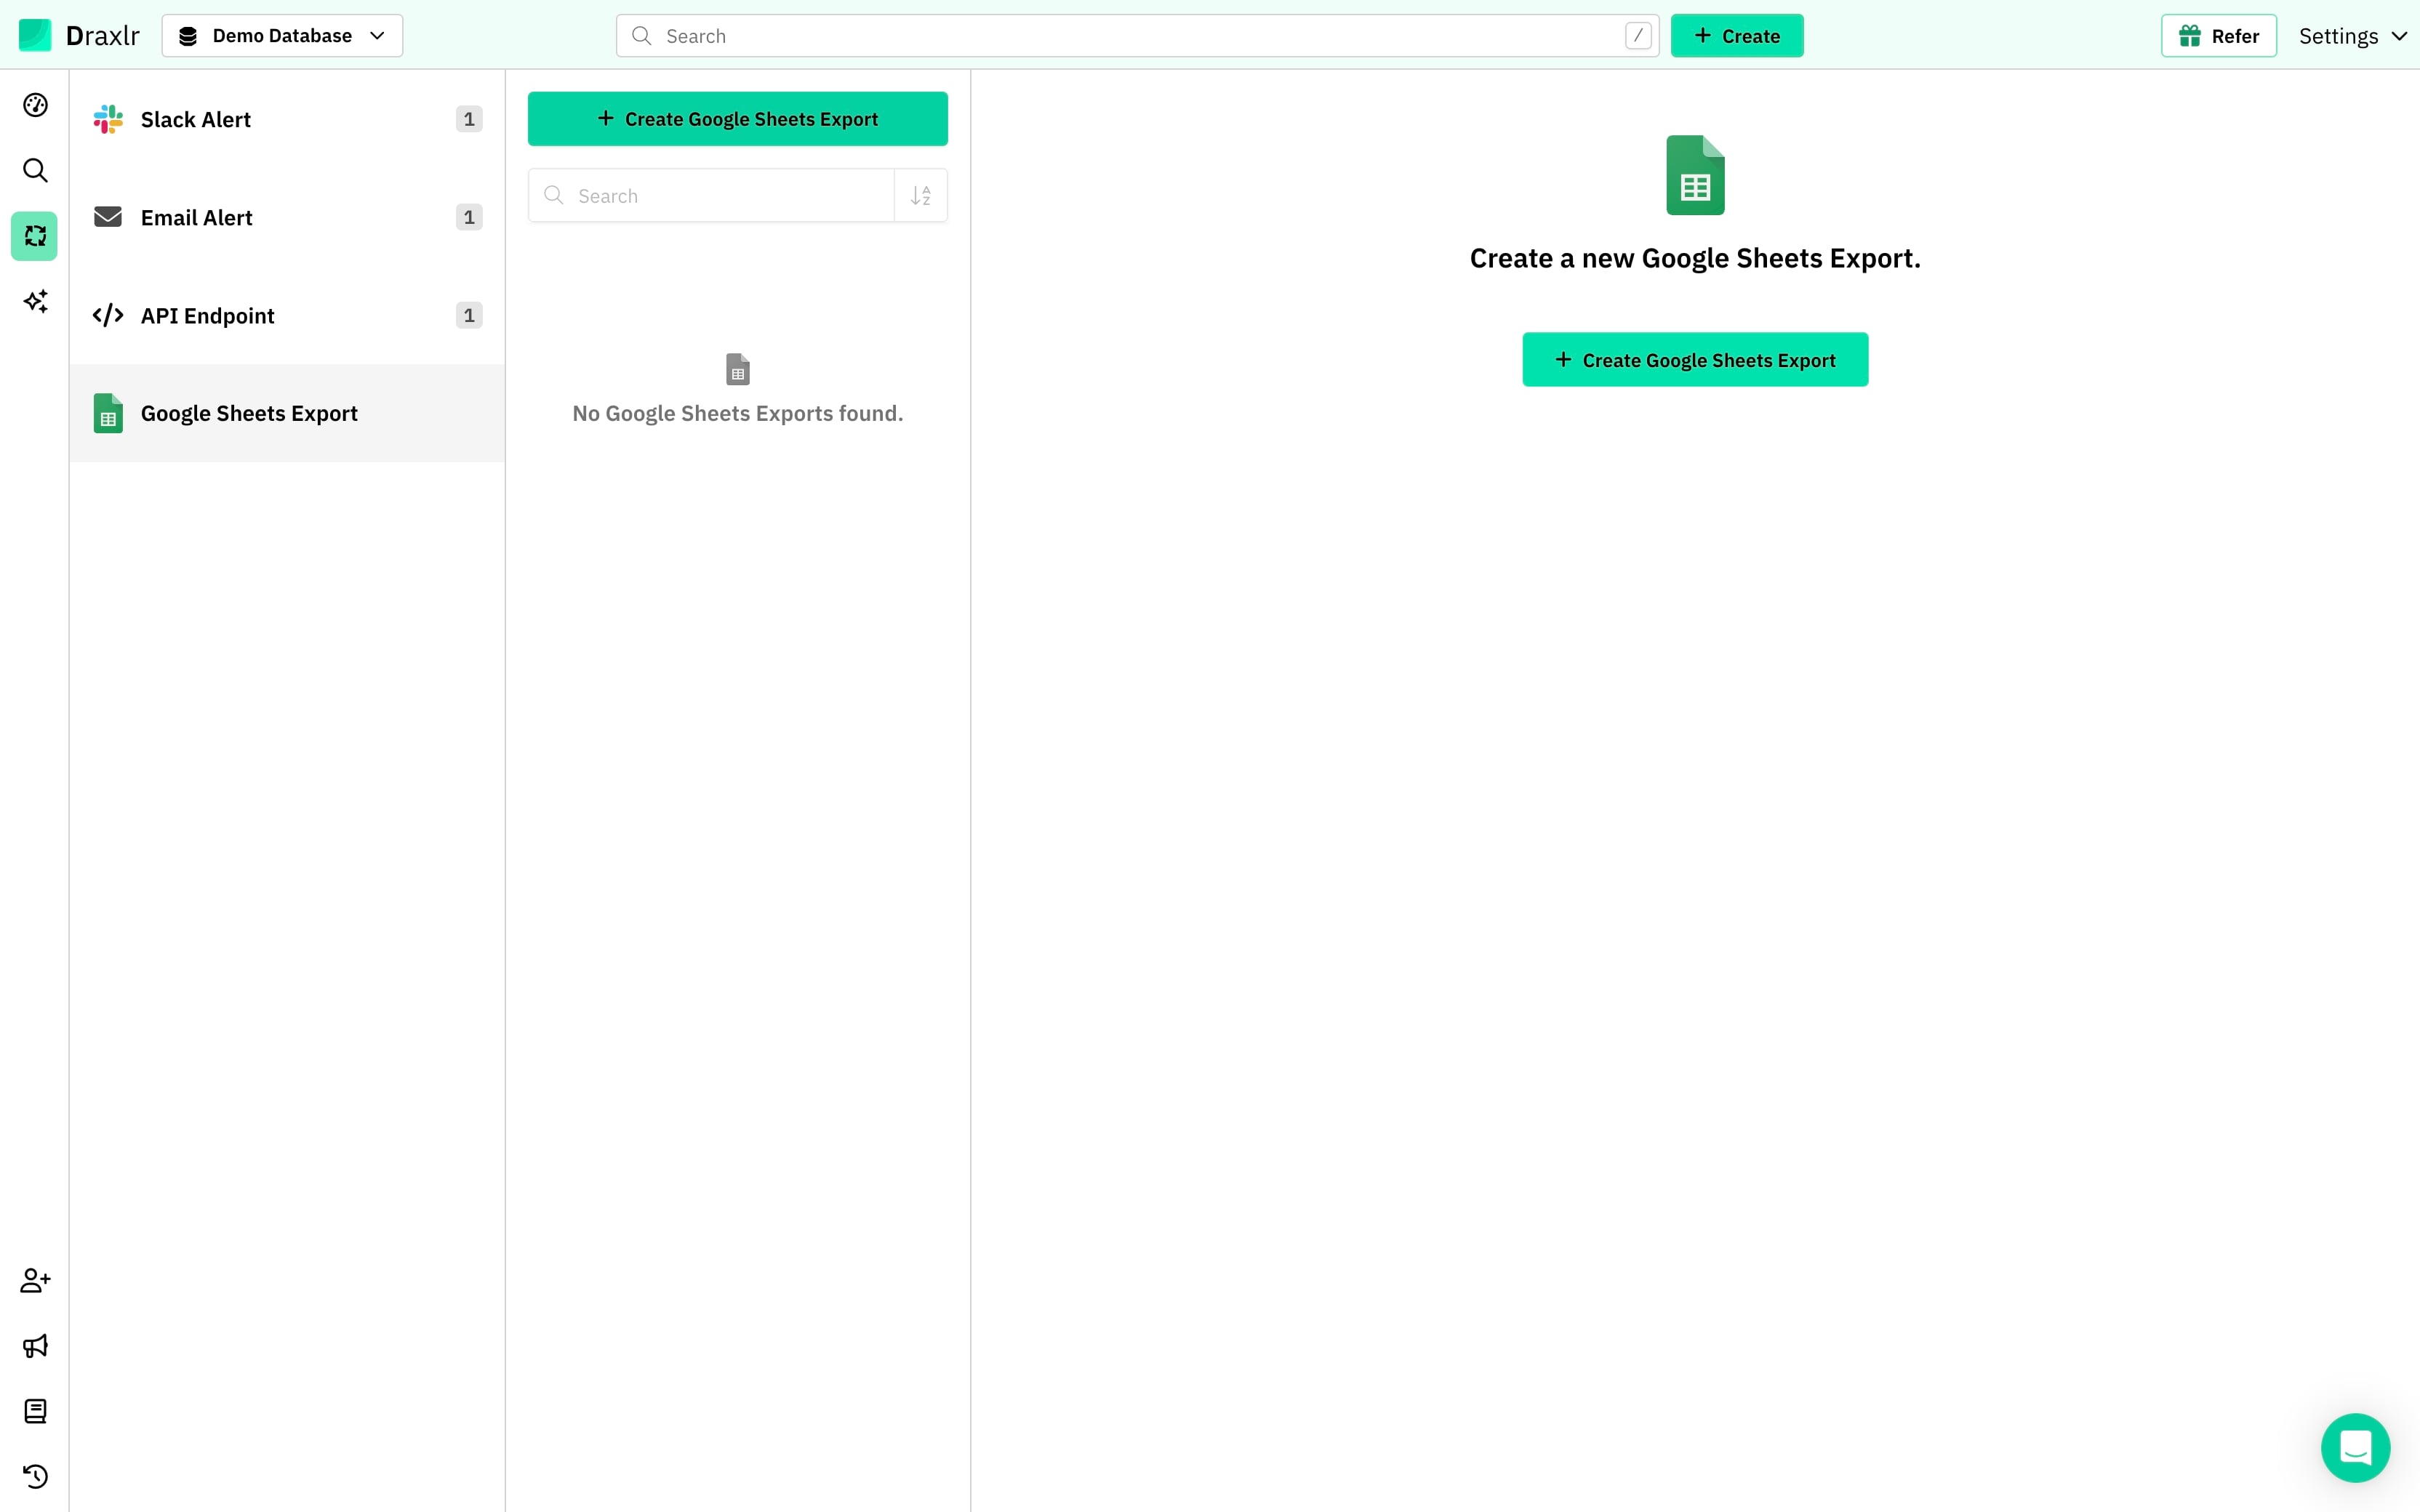Click the API Endpoint count badge
2420x1512 pixels.
click(x=469, y=315)
